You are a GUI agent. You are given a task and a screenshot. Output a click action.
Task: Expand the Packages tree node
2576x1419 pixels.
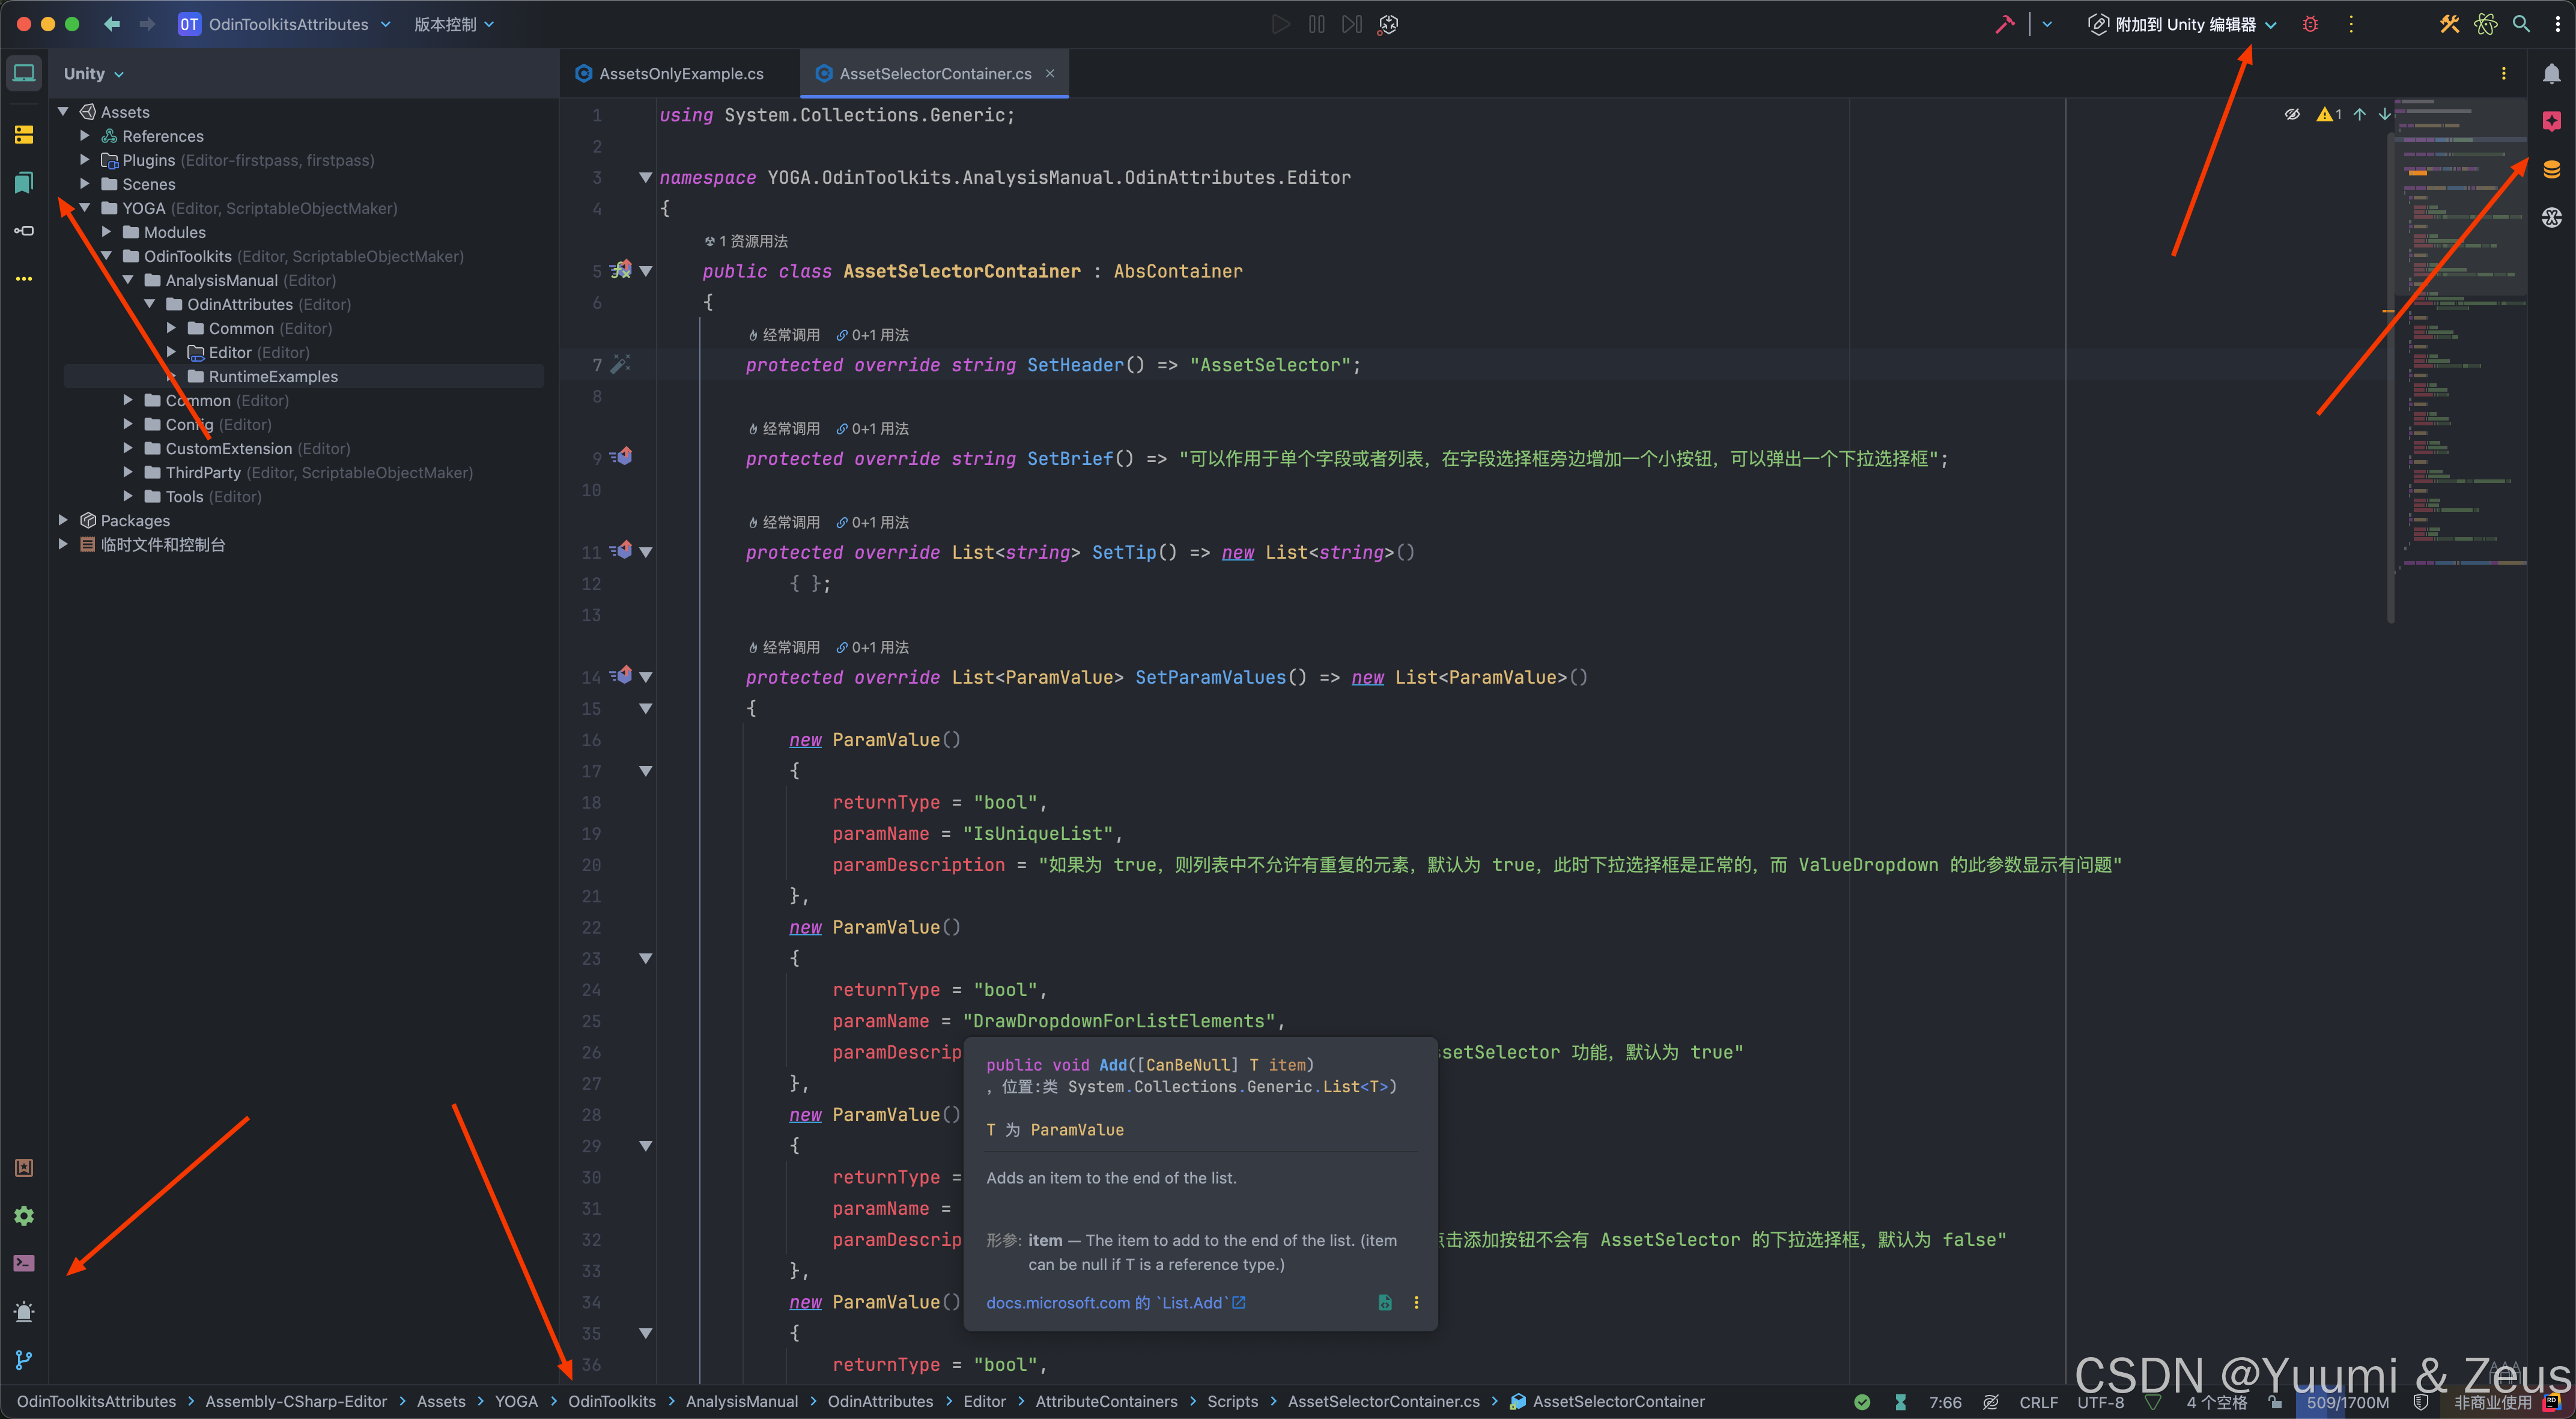coord(63,520)
